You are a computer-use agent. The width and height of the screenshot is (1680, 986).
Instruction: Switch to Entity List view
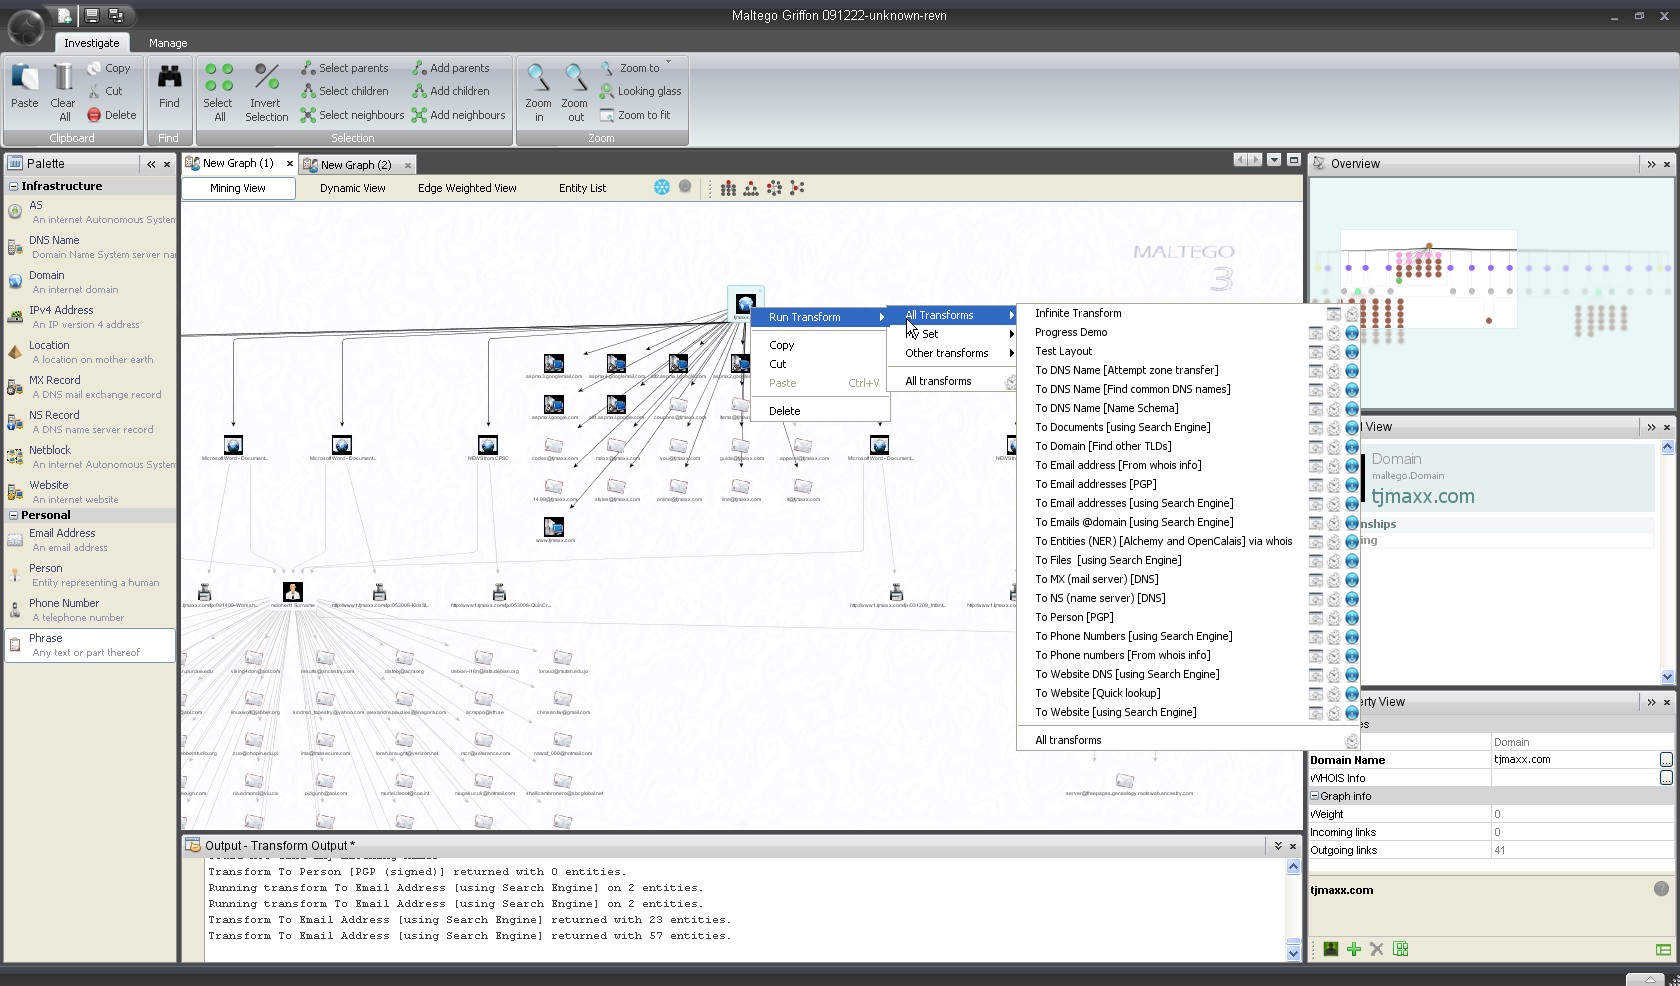(x=582, y=188)
